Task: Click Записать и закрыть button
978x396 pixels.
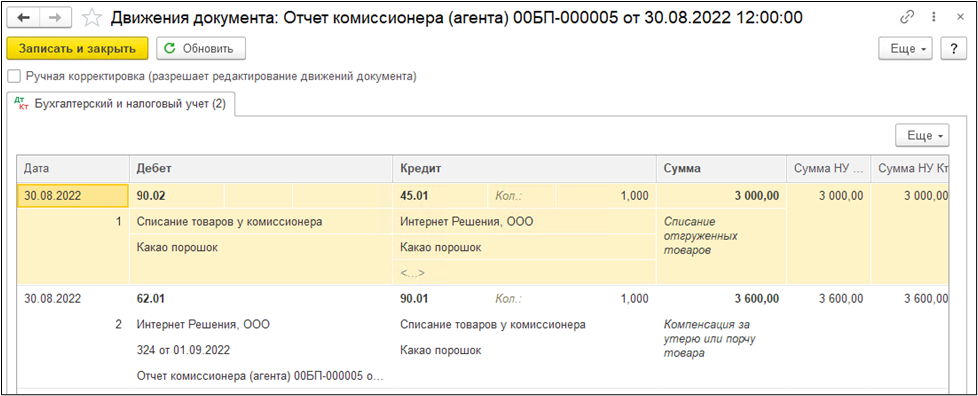Action: point(77,49)
